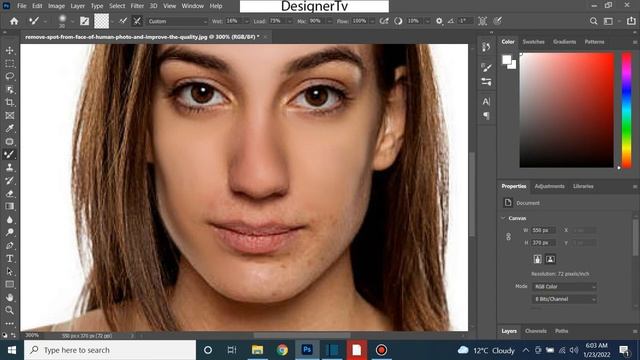Open the Search icon in options bar
The image size is (640, 360).
tap(593, 21)
